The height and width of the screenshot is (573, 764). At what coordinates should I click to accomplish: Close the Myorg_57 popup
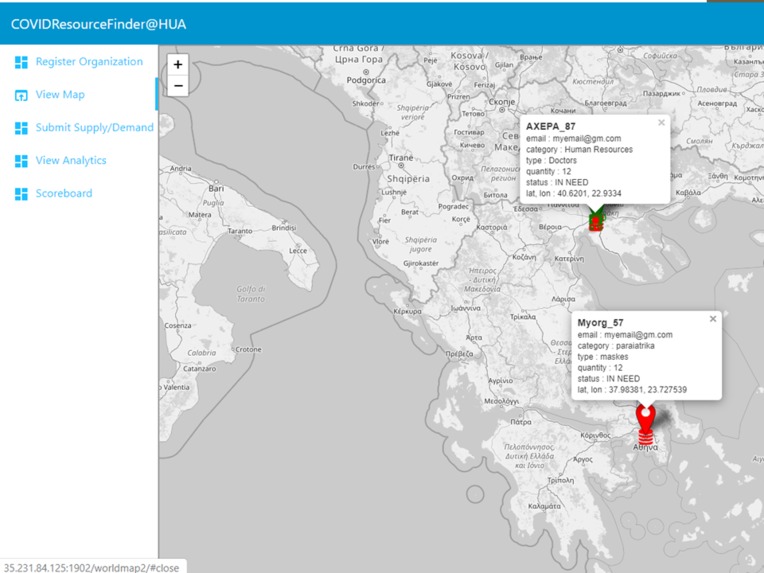(x=713, y=319)
